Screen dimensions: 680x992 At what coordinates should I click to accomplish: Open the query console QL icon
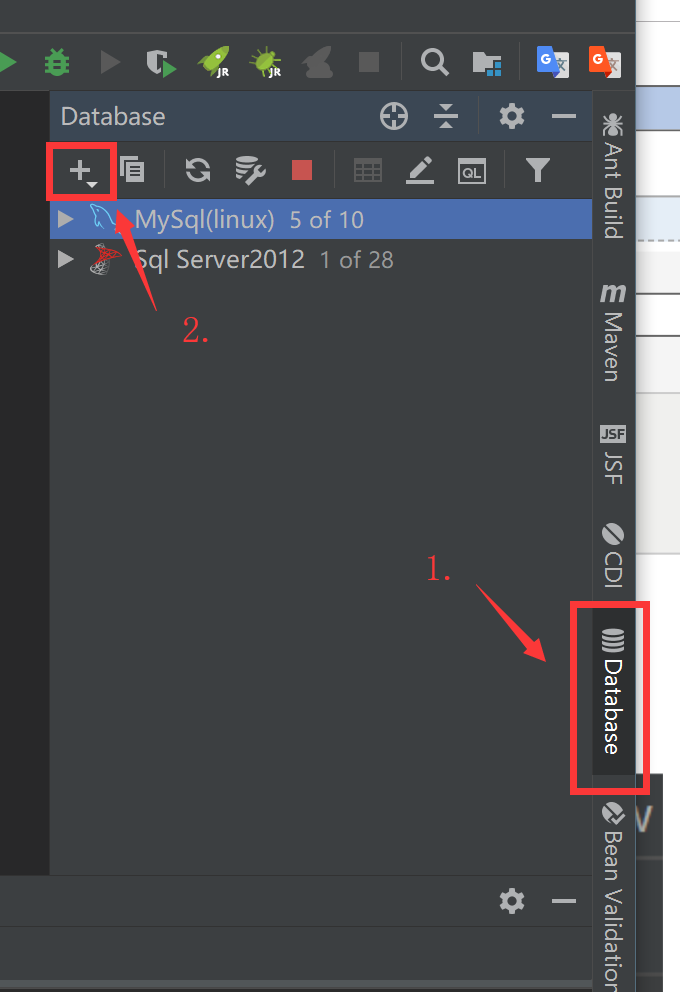point(472,171)
